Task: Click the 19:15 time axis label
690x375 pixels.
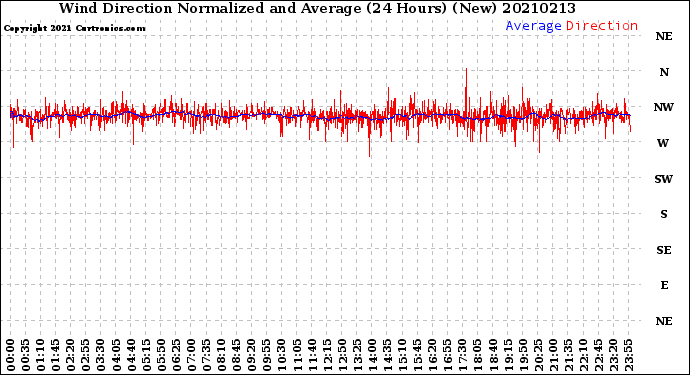Action: tap(508, 355)
